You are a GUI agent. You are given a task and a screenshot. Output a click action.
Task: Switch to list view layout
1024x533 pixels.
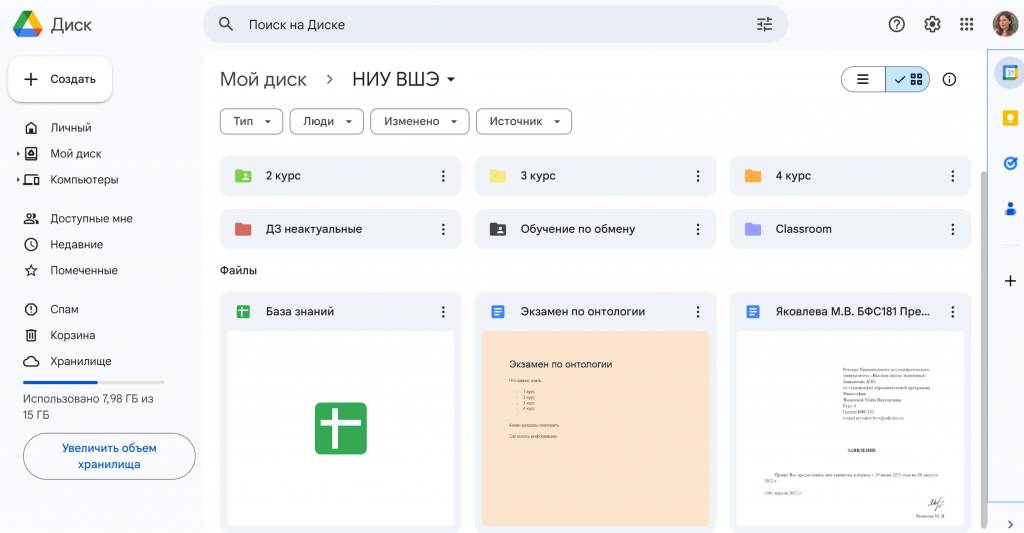click(x=863, y=80)
